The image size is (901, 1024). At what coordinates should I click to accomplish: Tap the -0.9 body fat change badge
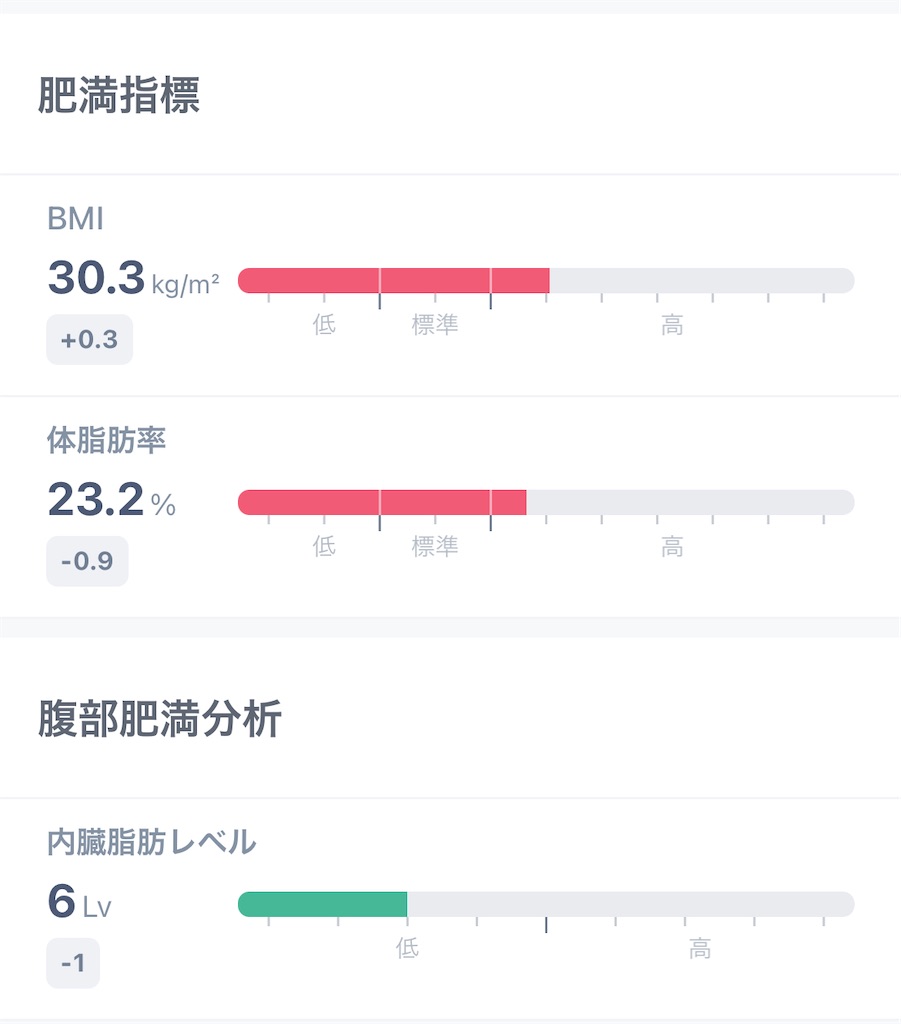87,561
